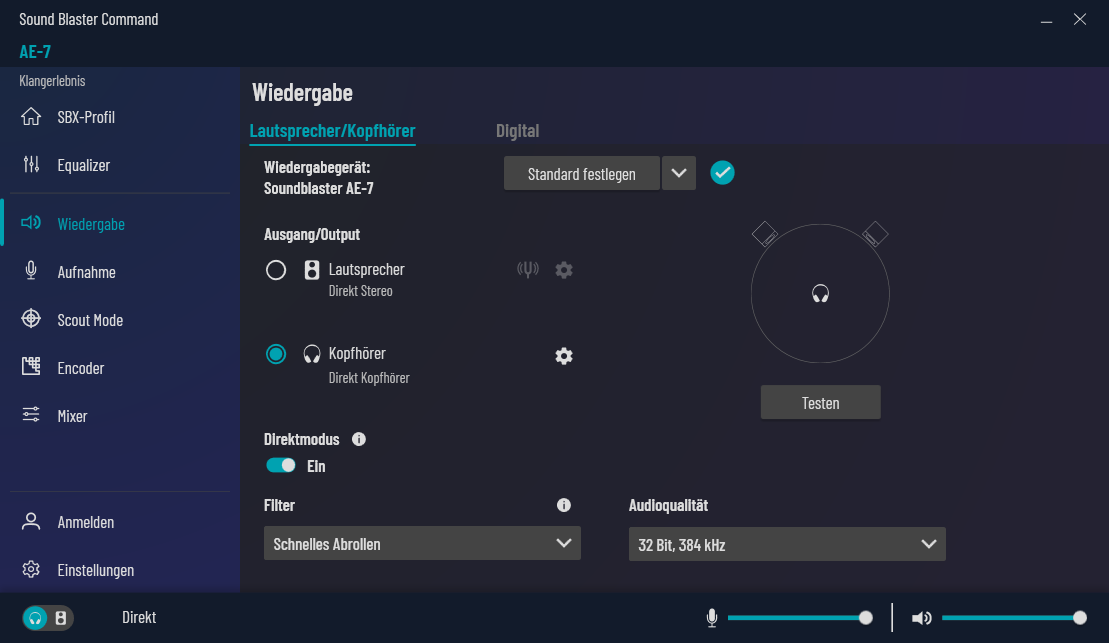Screen dimensions: 1109x643
Task: Disable Direktmodus with the toggle
Action: pos(282,464)
